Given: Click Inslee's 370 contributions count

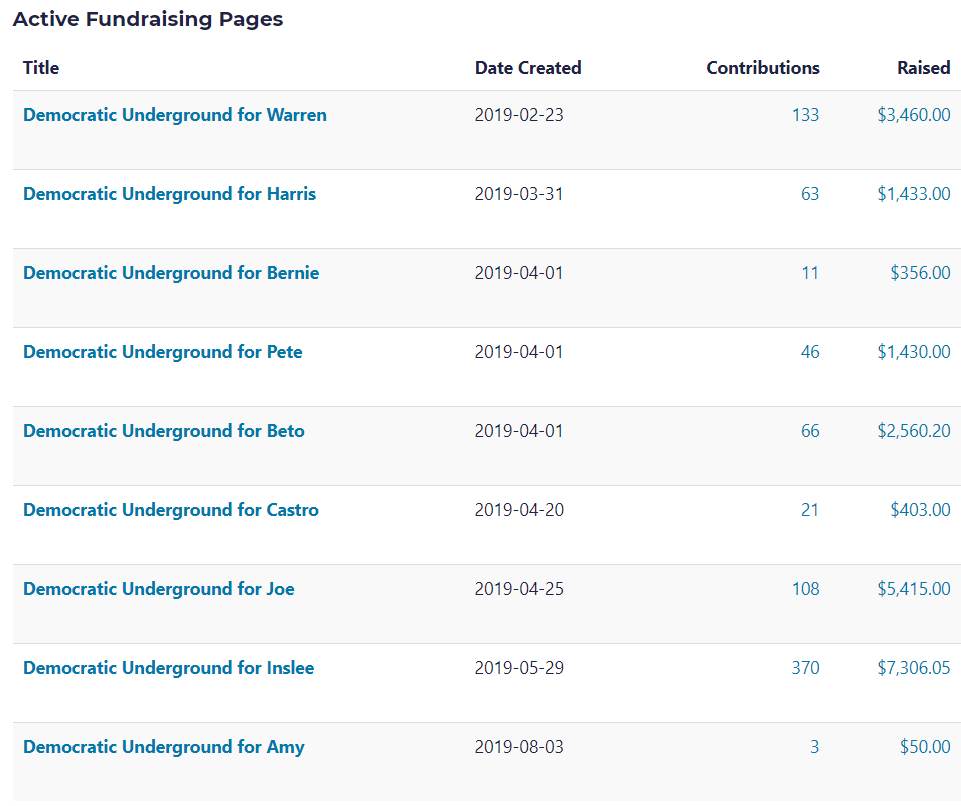Looking at the screenshot, I should click(x=805, y=668).
